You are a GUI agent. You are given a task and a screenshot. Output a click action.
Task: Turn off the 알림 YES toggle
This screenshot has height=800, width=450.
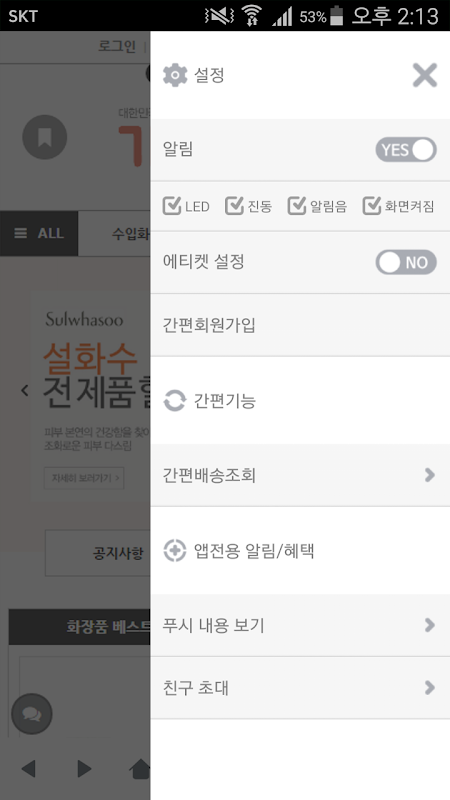[x=406, y=149]
